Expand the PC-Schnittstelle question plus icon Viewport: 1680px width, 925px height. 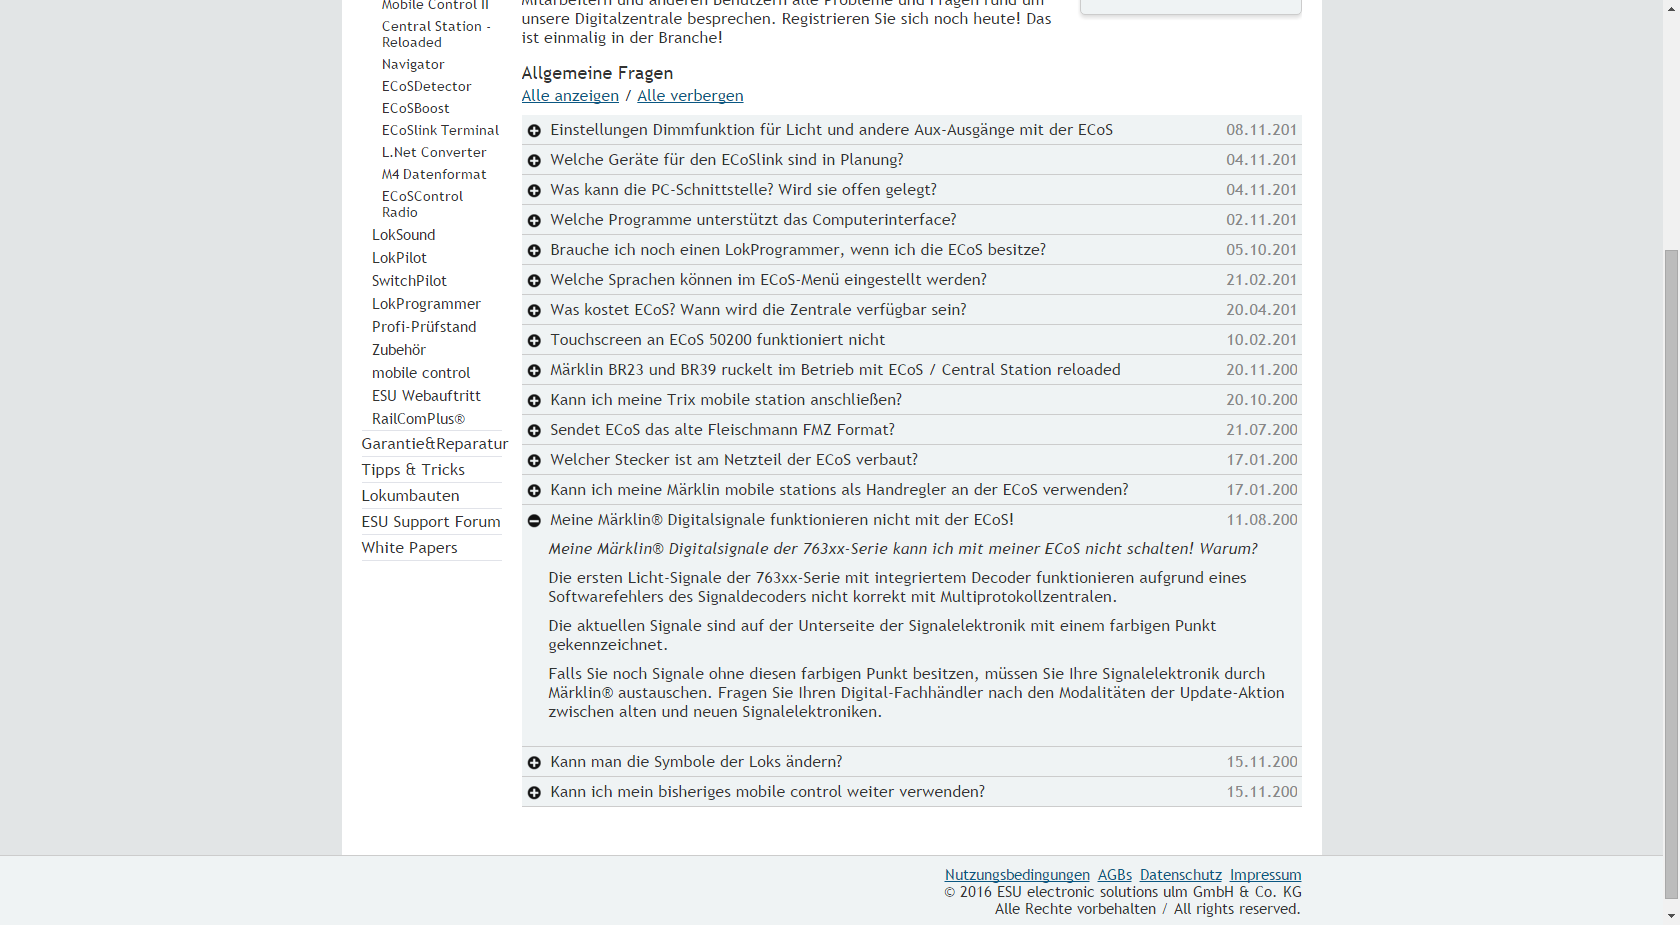pyautogui.click(x=534, y=191)
